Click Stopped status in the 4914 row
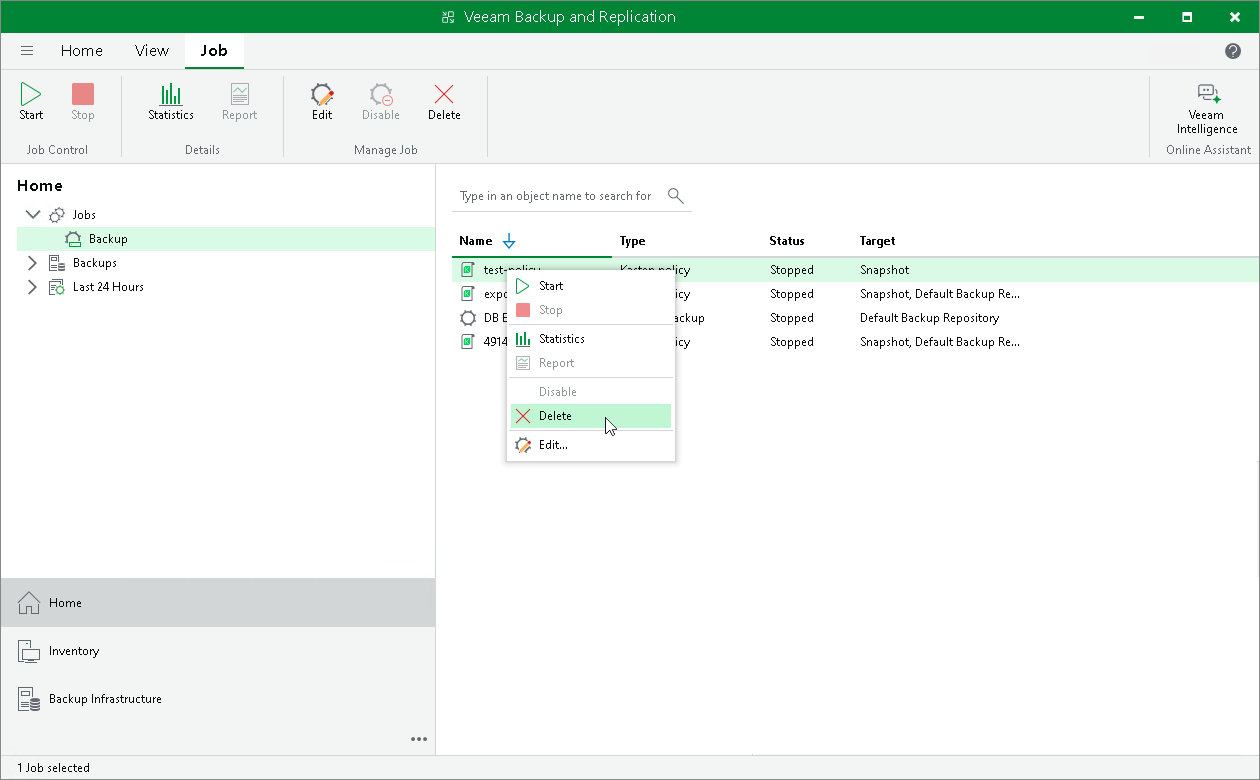Image resolution: width=1260 pixels, height=780 pixels. point(792,342)
